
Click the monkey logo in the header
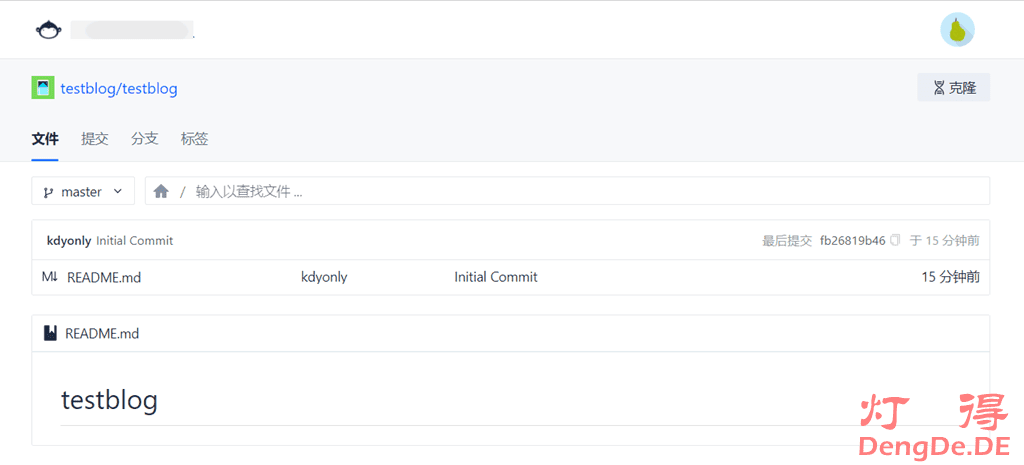[x=47, y=30]
